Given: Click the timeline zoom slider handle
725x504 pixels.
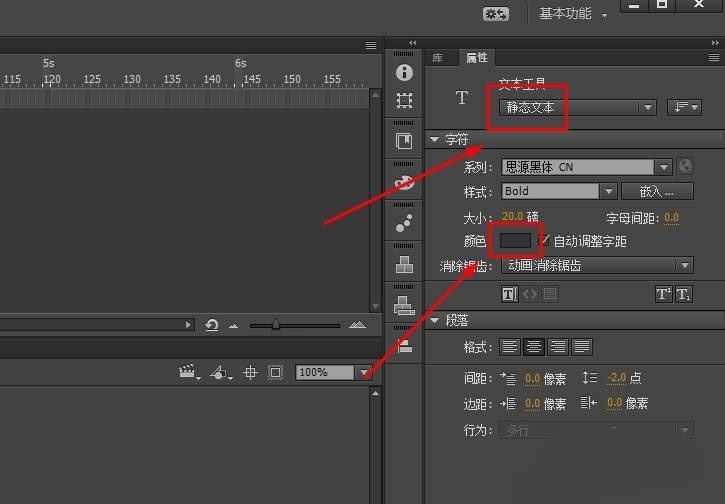Looking at the screenshot, I should (x=276, y=324).
